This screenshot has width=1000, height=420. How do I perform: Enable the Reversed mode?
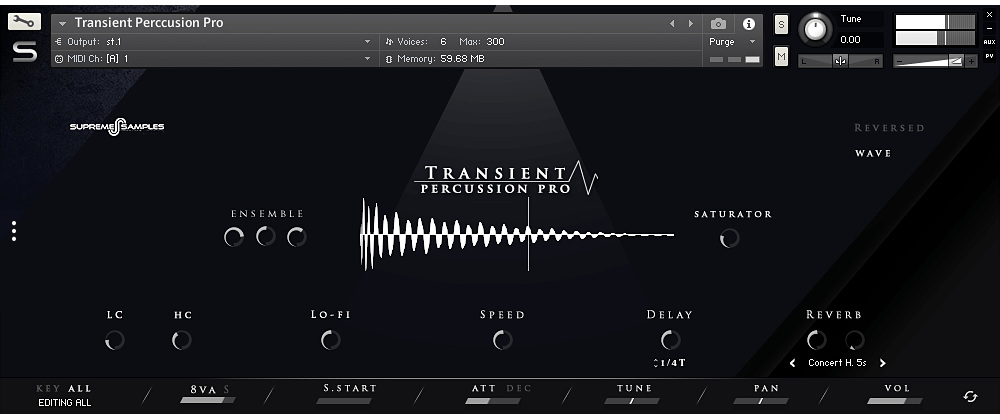(x=889, y=127)
